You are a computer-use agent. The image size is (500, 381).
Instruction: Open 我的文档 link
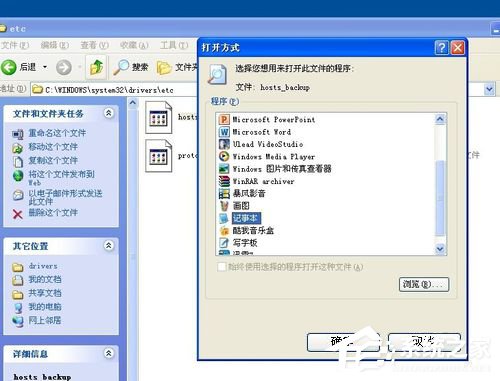click(45, 280)
